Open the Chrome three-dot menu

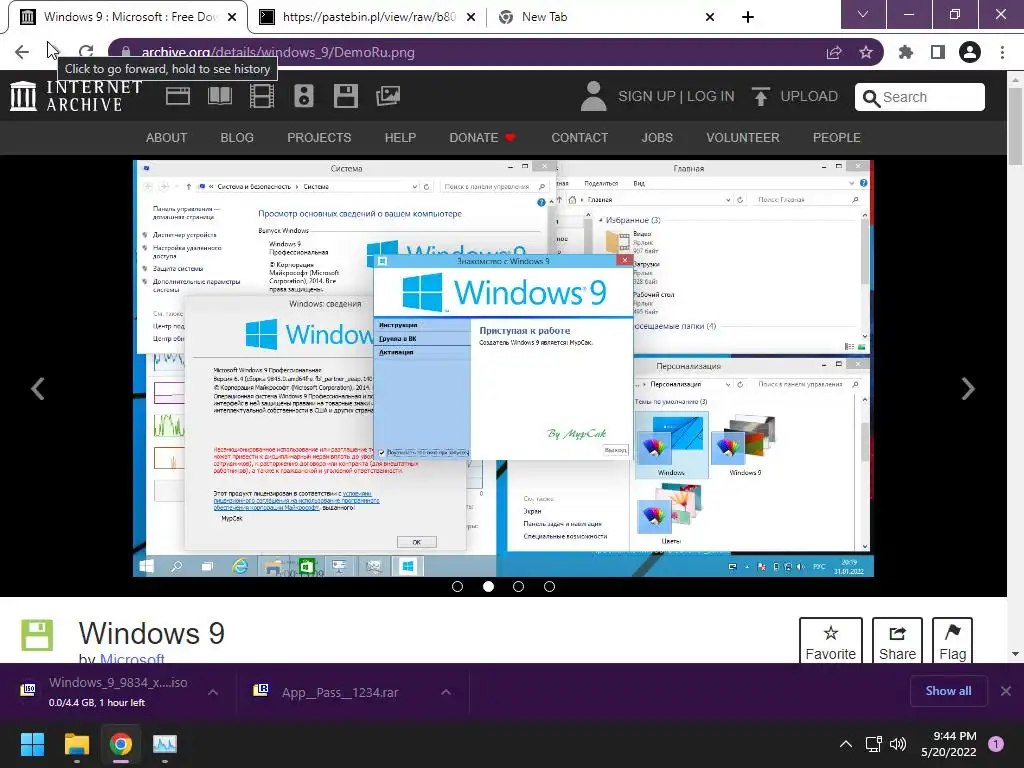[1002, 52]
